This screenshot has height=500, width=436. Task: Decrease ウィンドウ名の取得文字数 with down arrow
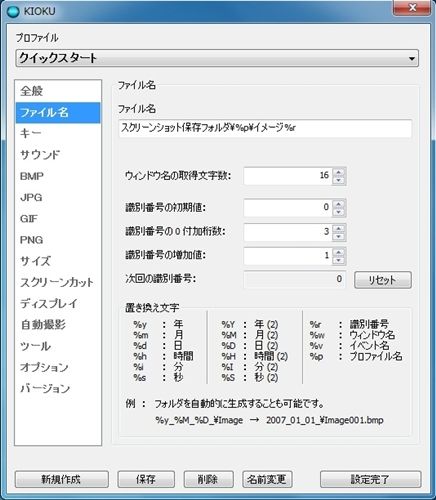coord(339,180)
